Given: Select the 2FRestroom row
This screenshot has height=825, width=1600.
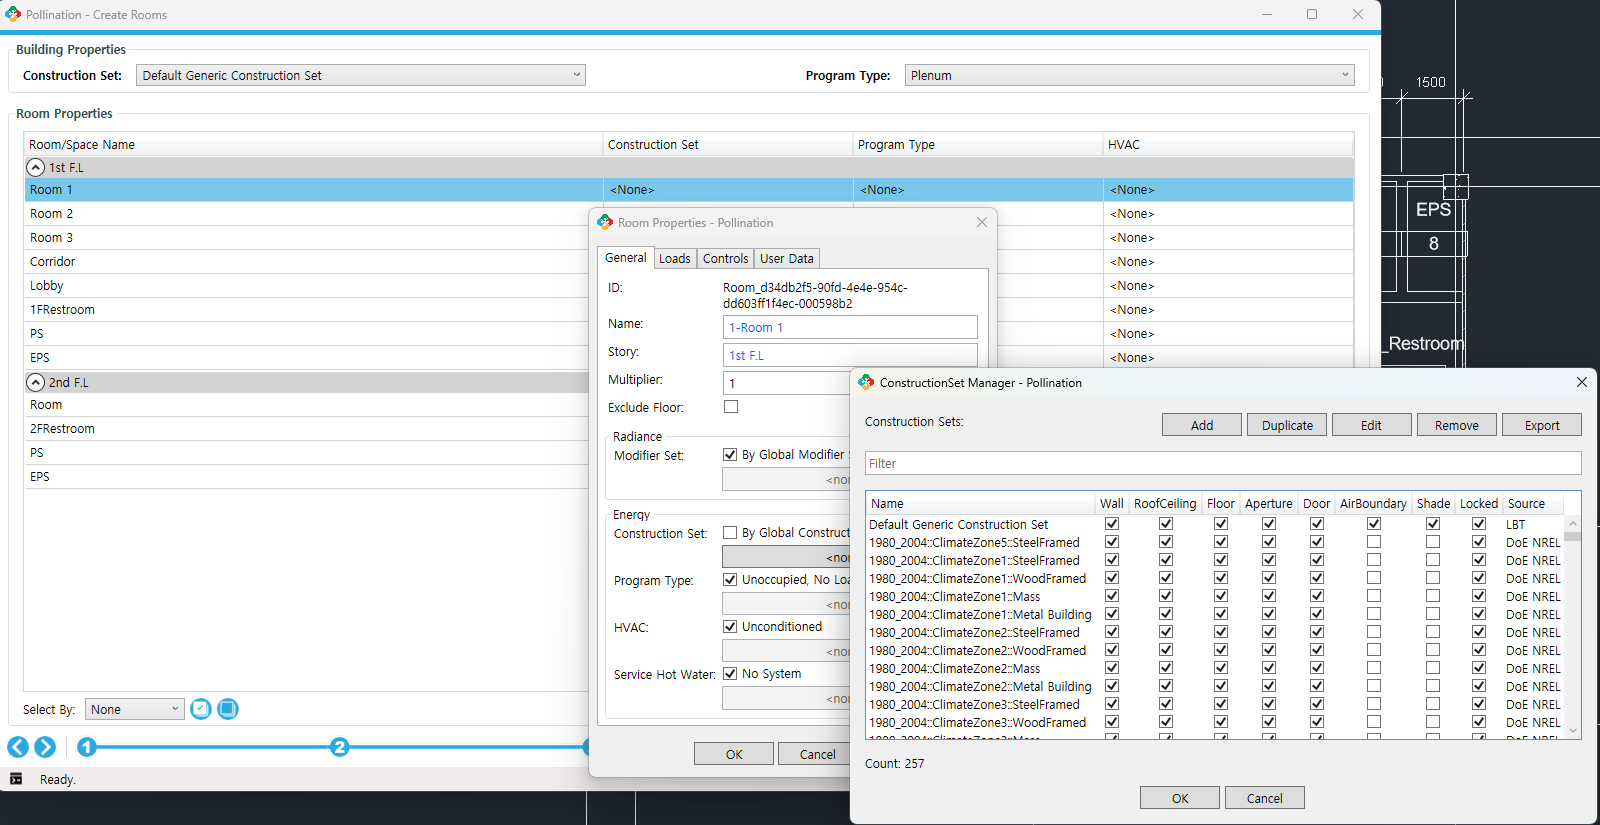Looking at the screenshot, I should coord(306,428).
